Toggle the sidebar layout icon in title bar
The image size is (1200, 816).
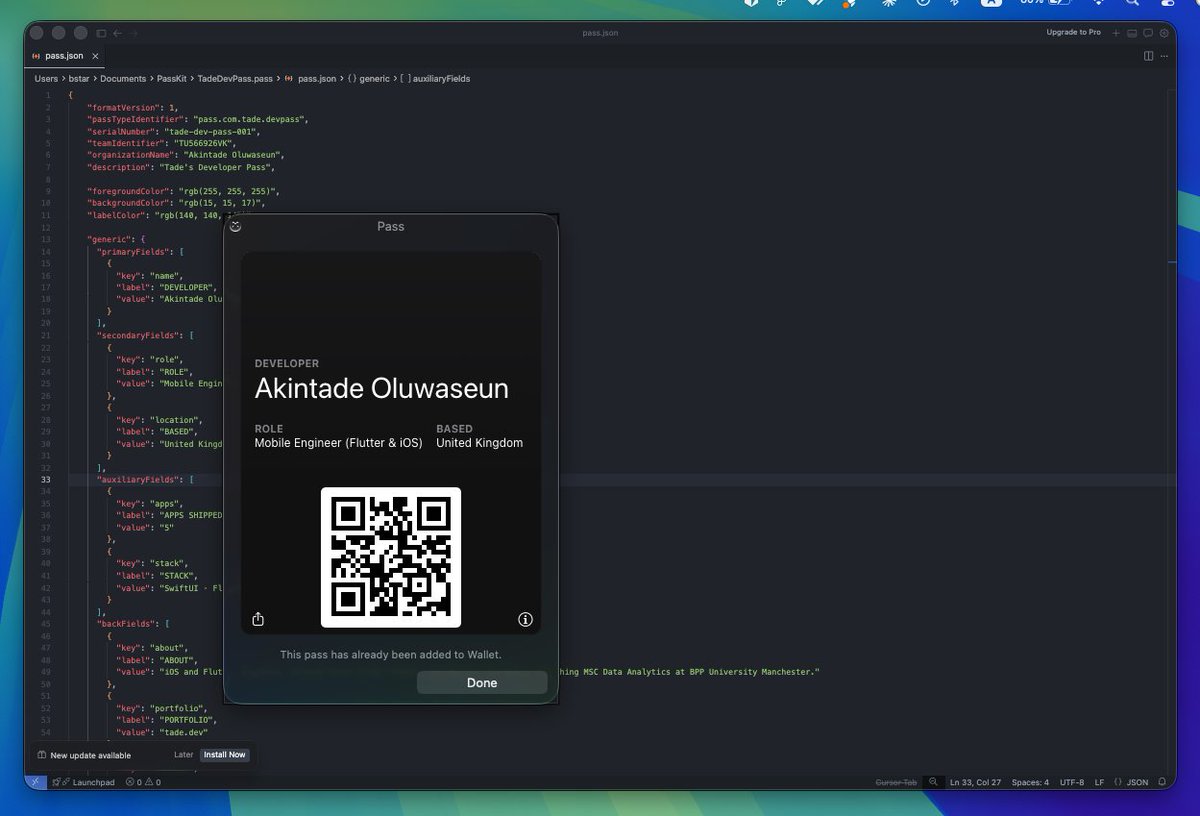click(x=101, y=33)
